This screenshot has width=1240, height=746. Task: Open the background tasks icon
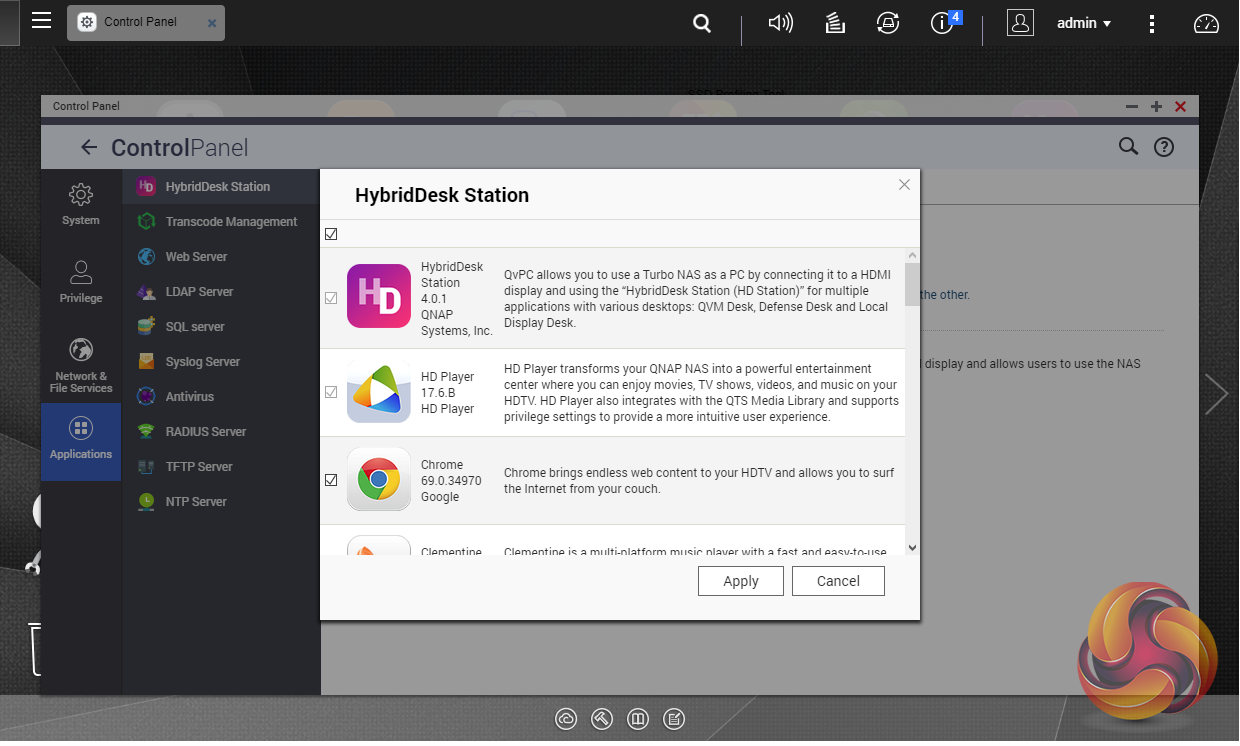coord(836,23)
